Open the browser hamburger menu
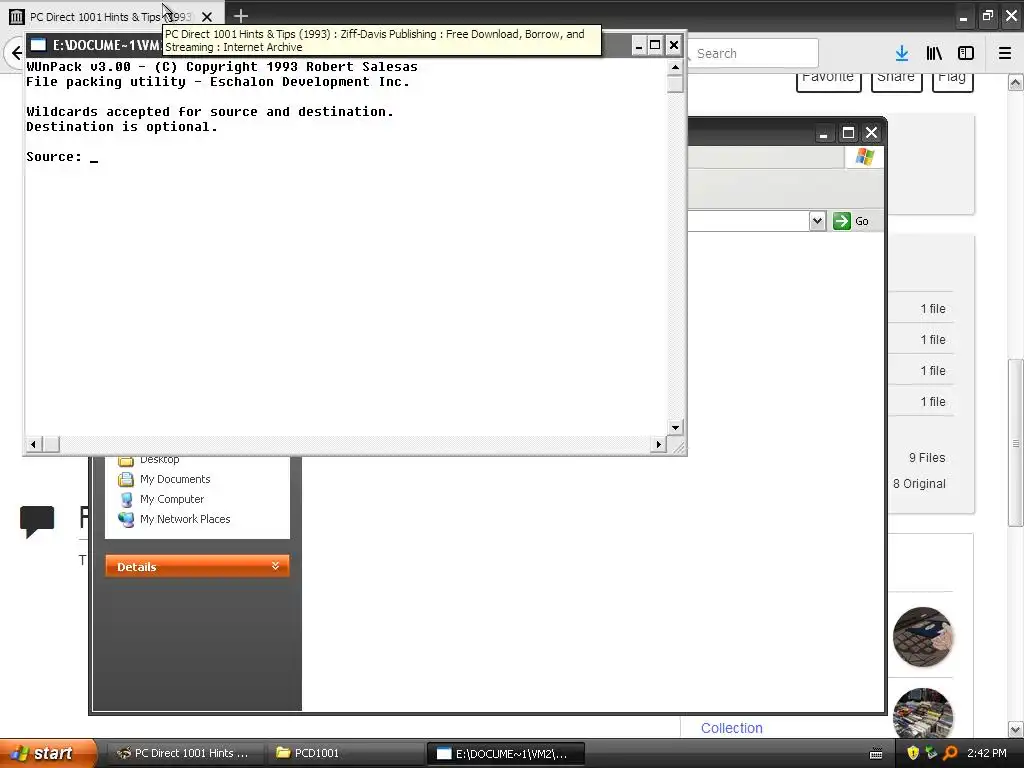This screenshot has width=1024, height=768. pos(1004,54)
